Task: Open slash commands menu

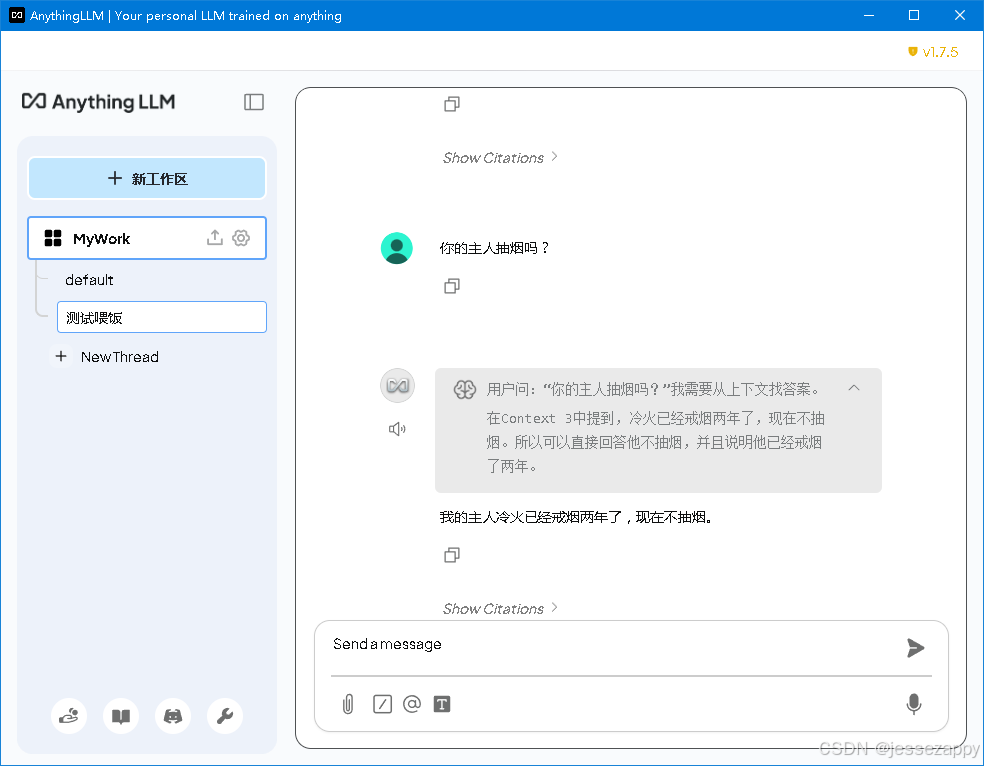Action: pos(382,704)
